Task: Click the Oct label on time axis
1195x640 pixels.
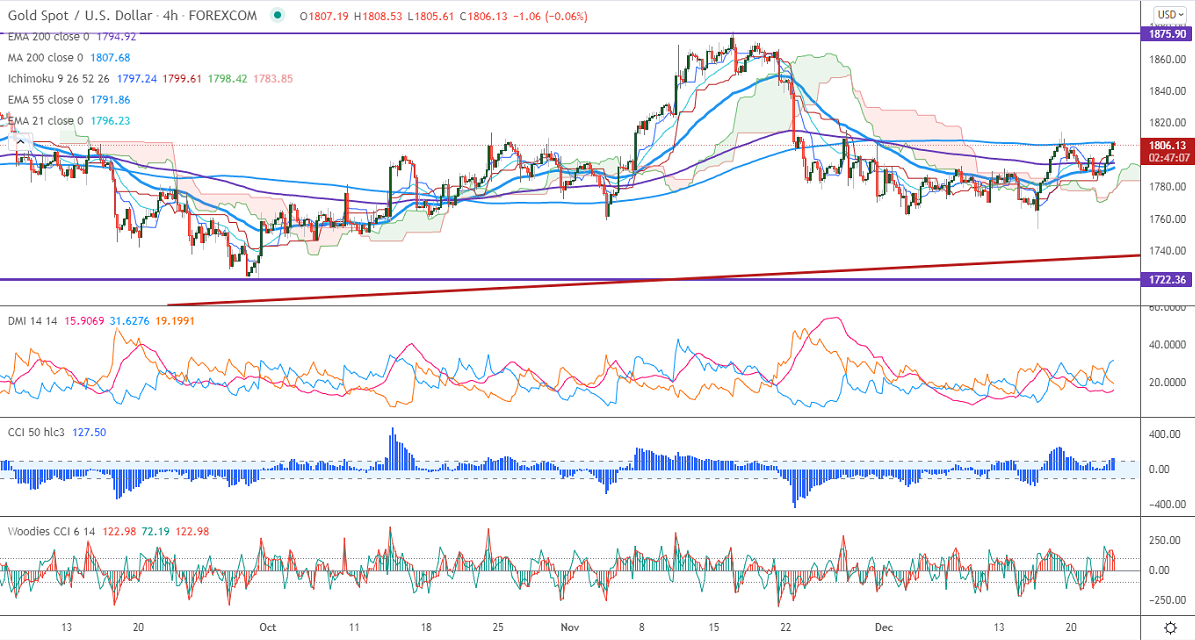Action: click(x=268, y=627)
